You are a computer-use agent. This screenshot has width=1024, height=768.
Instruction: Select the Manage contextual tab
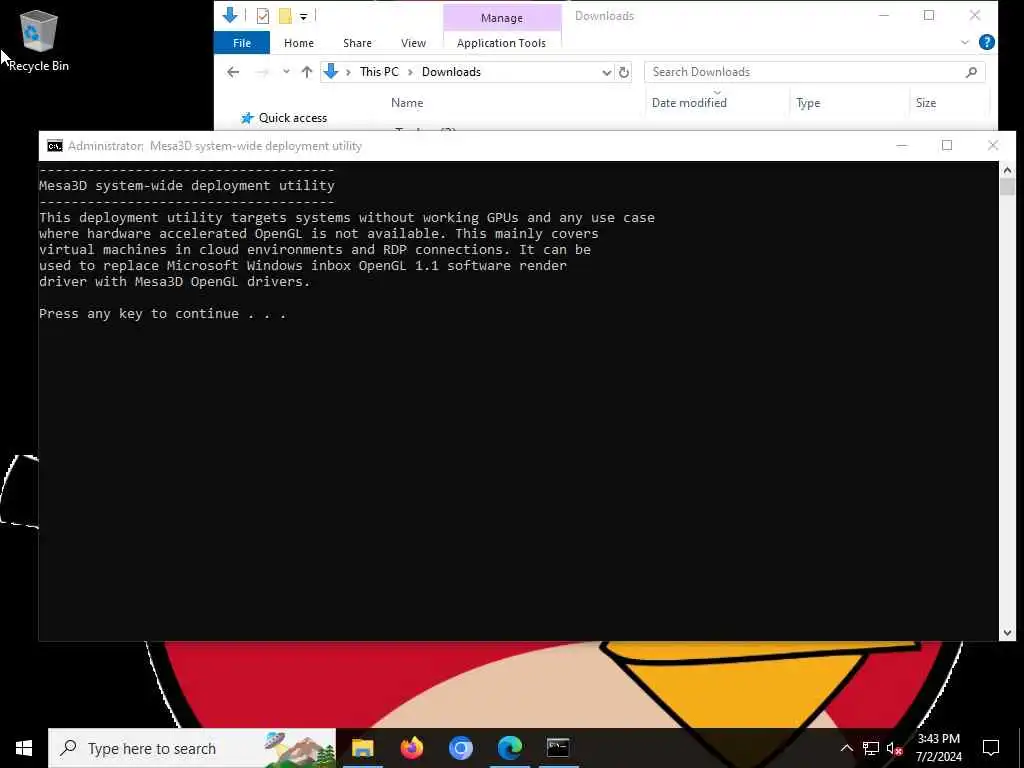(x=502, y=18)
